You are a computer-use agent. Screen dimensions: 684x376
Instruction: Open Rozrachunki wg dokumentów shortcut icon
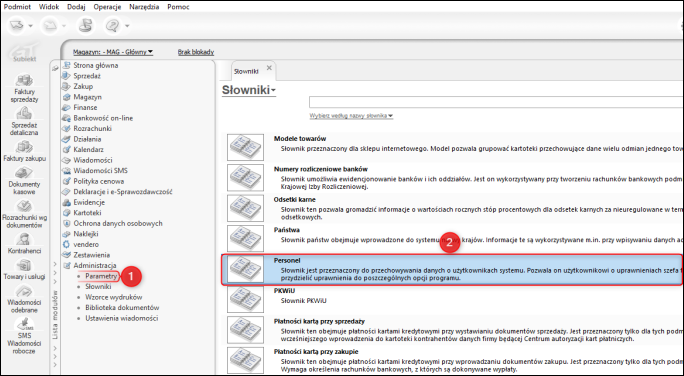24,207
